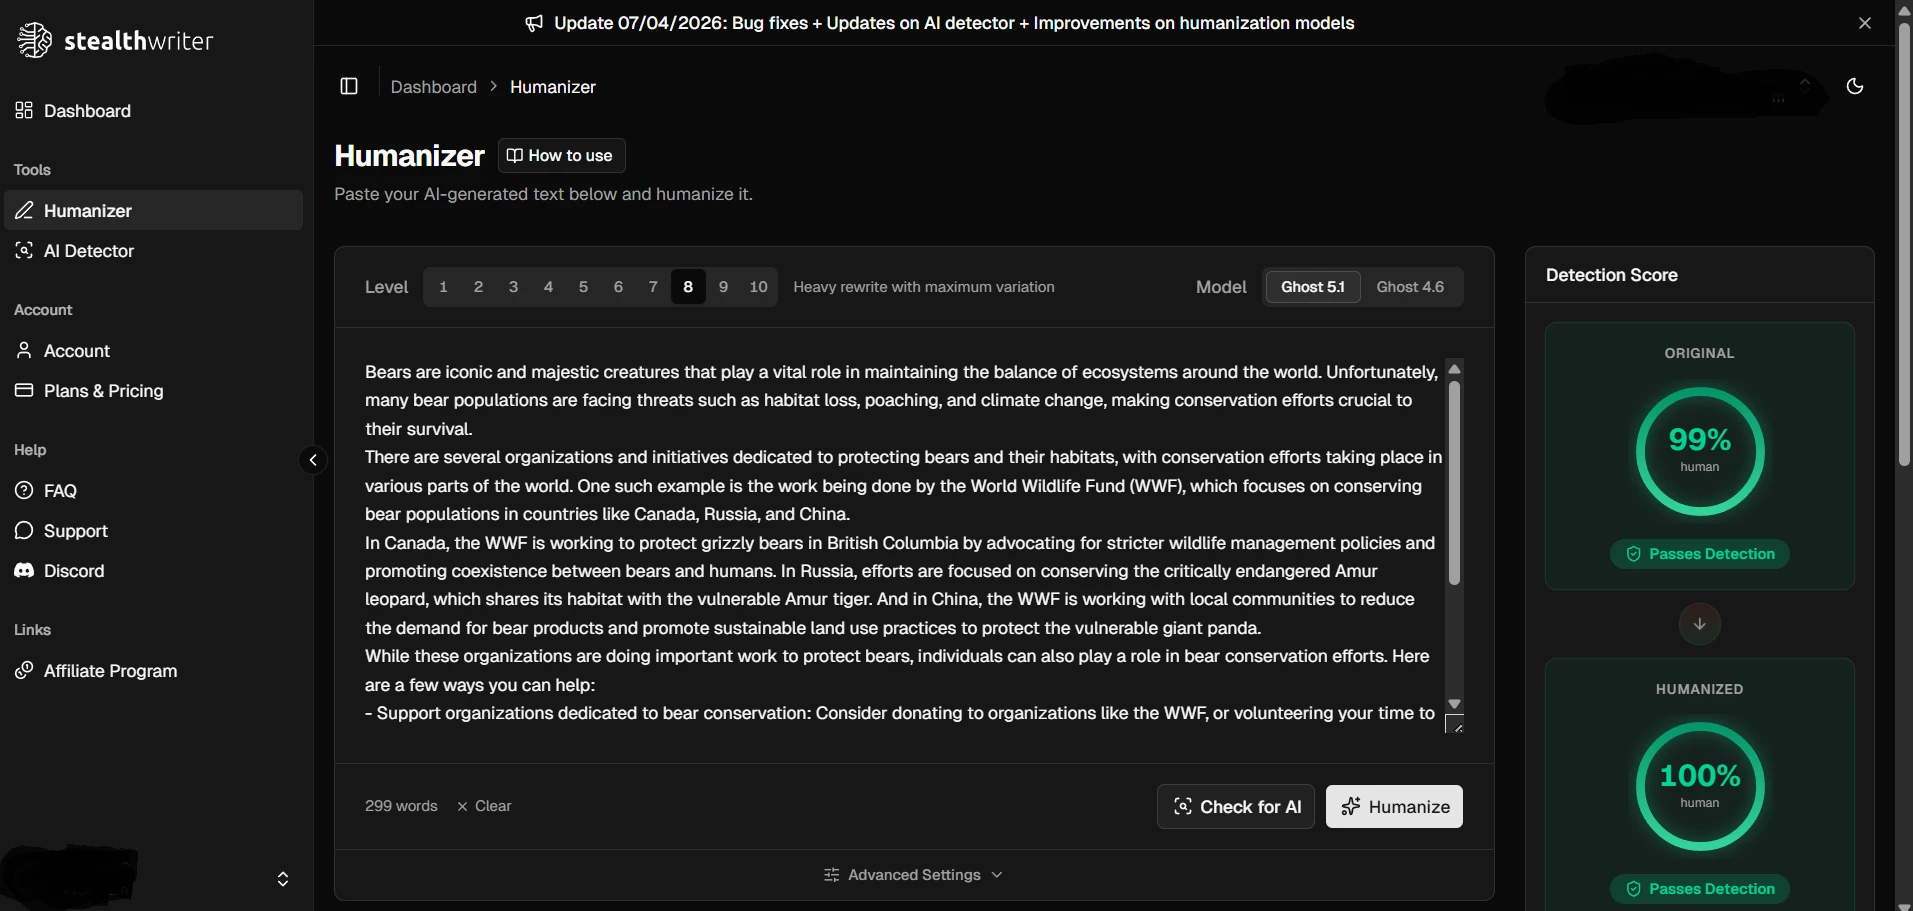Collapse the sidebar using the panel icon
Screen dimensions: 1913x911
(349, 86)
